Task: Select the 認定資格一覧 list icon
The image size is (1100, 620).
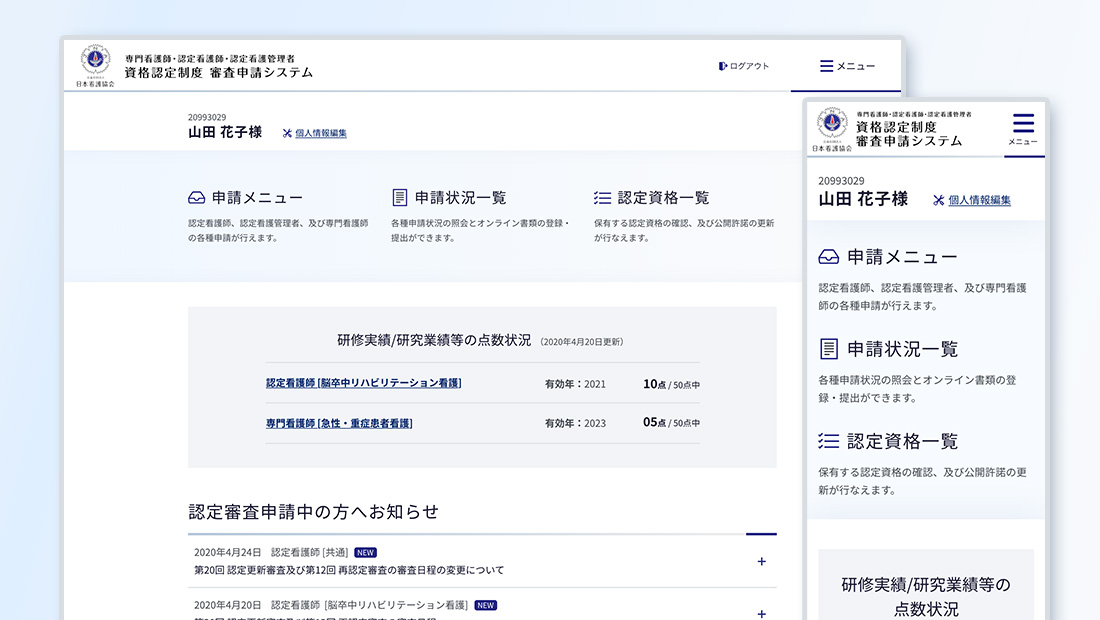Action: [601, 197]
